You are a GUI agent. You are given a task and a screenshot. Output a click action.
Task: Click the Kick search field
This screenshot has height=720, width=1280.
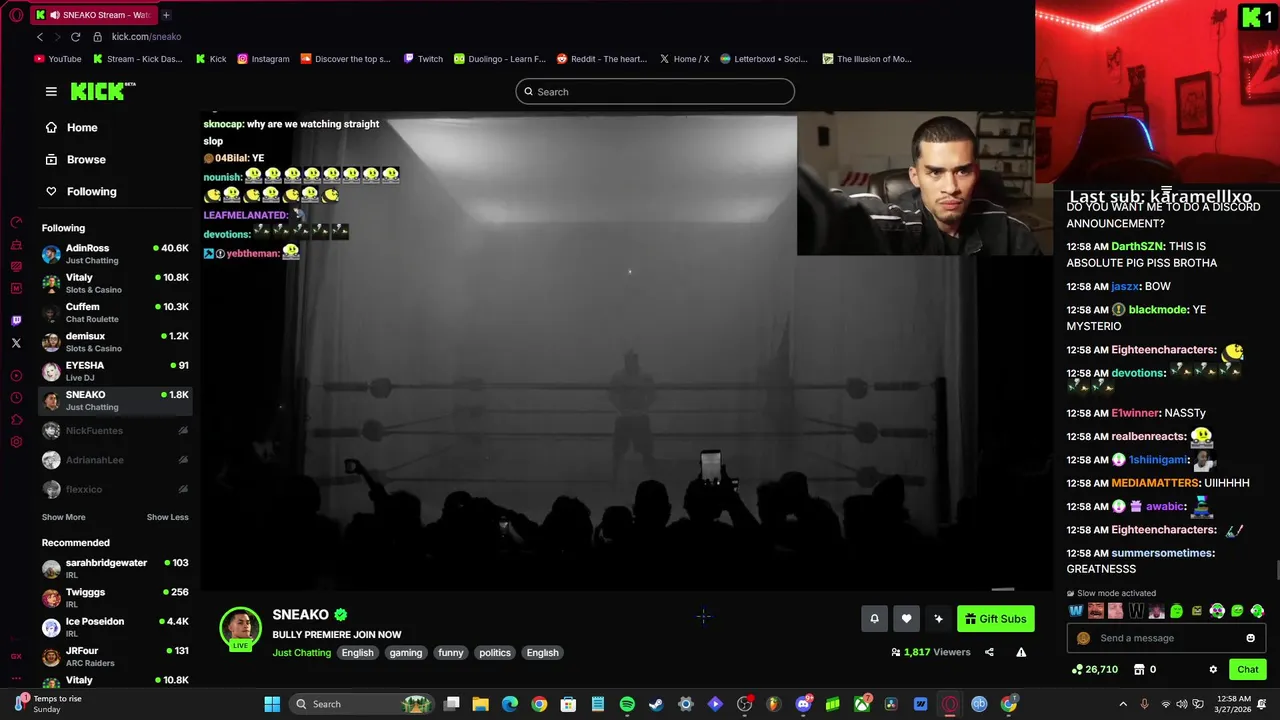click(x=655, y=92)
